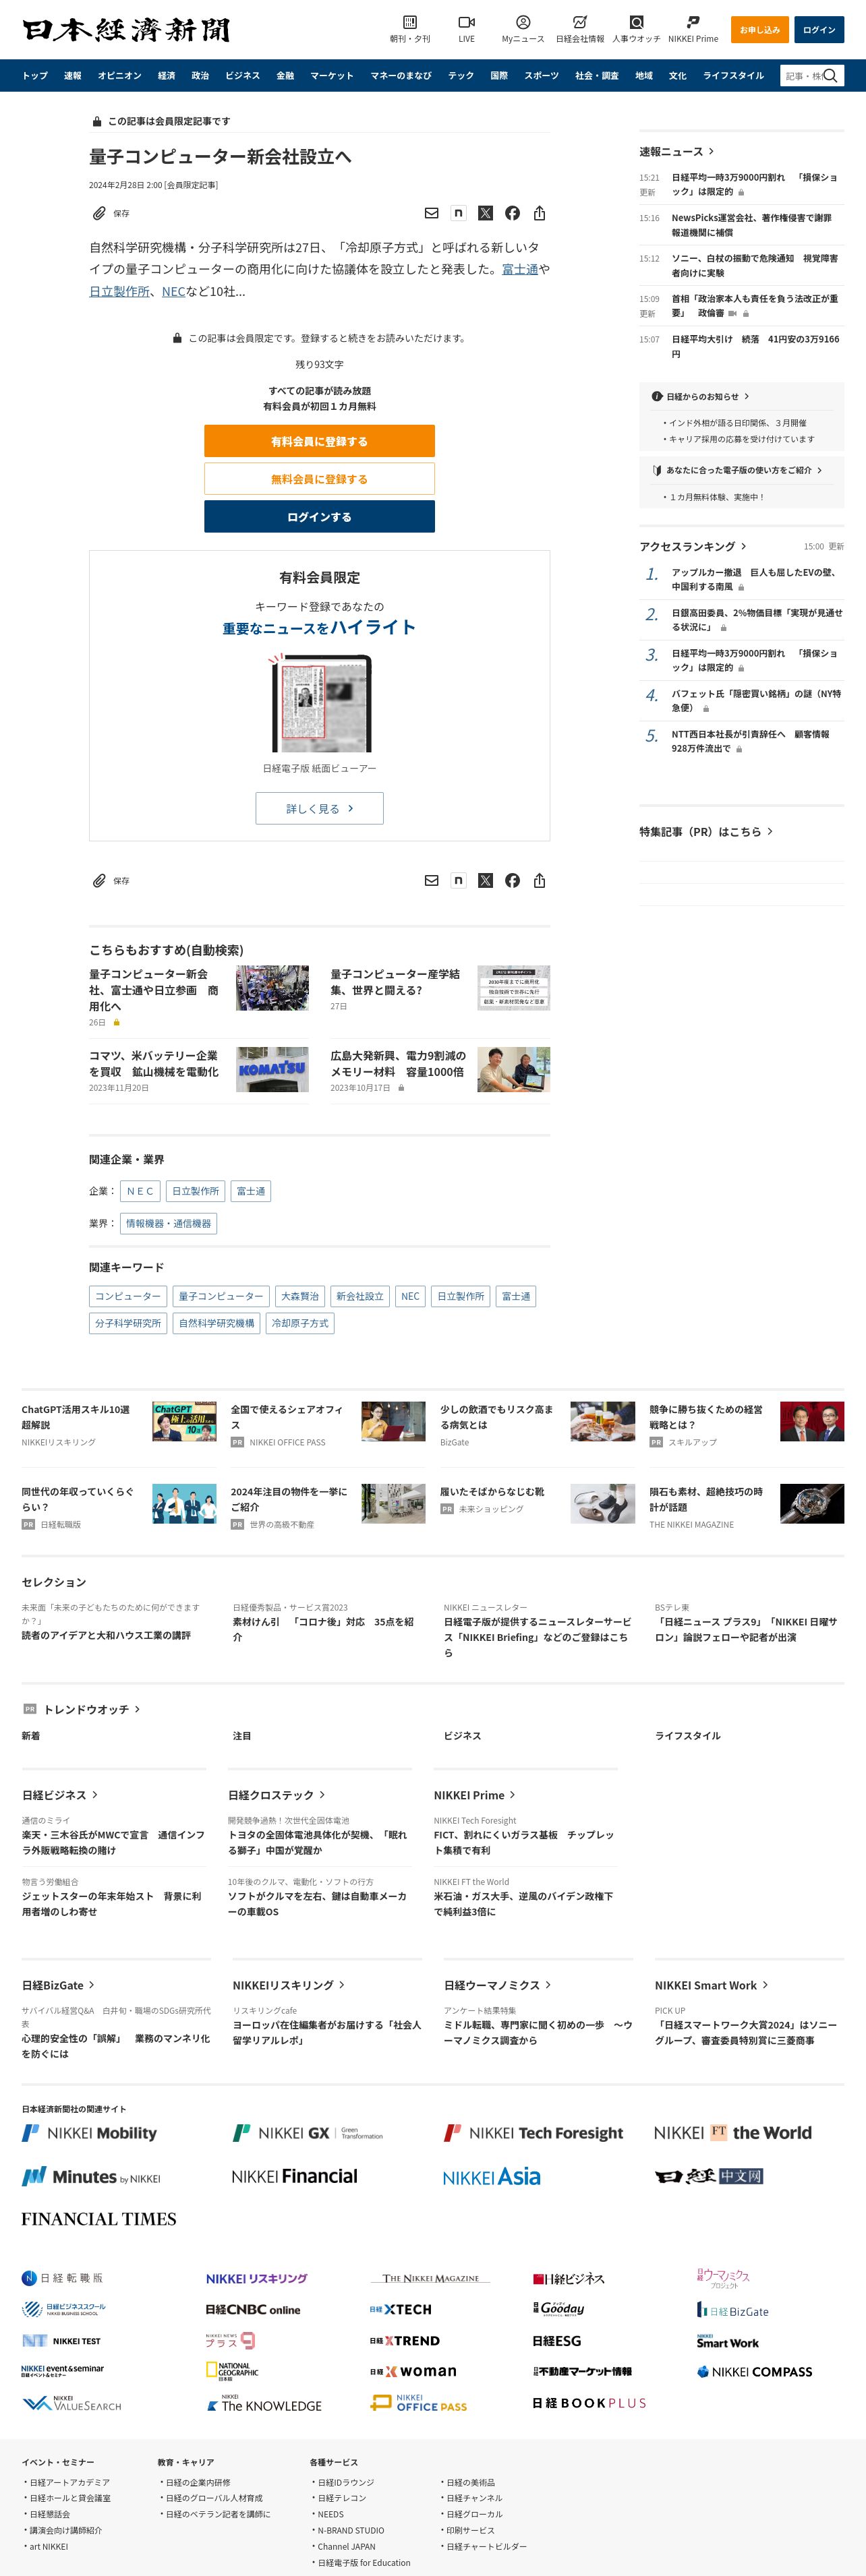Select the 冷却原子方式 keyword tag
The image size is (866, 2576).
point(300,1323)
